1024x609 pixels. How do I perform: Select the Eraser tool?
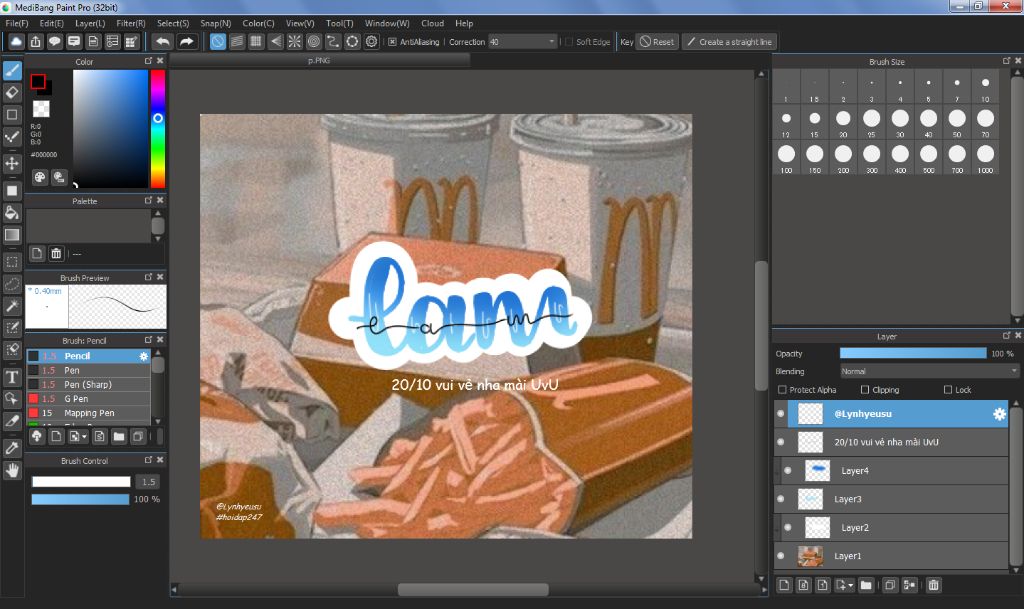12,93
